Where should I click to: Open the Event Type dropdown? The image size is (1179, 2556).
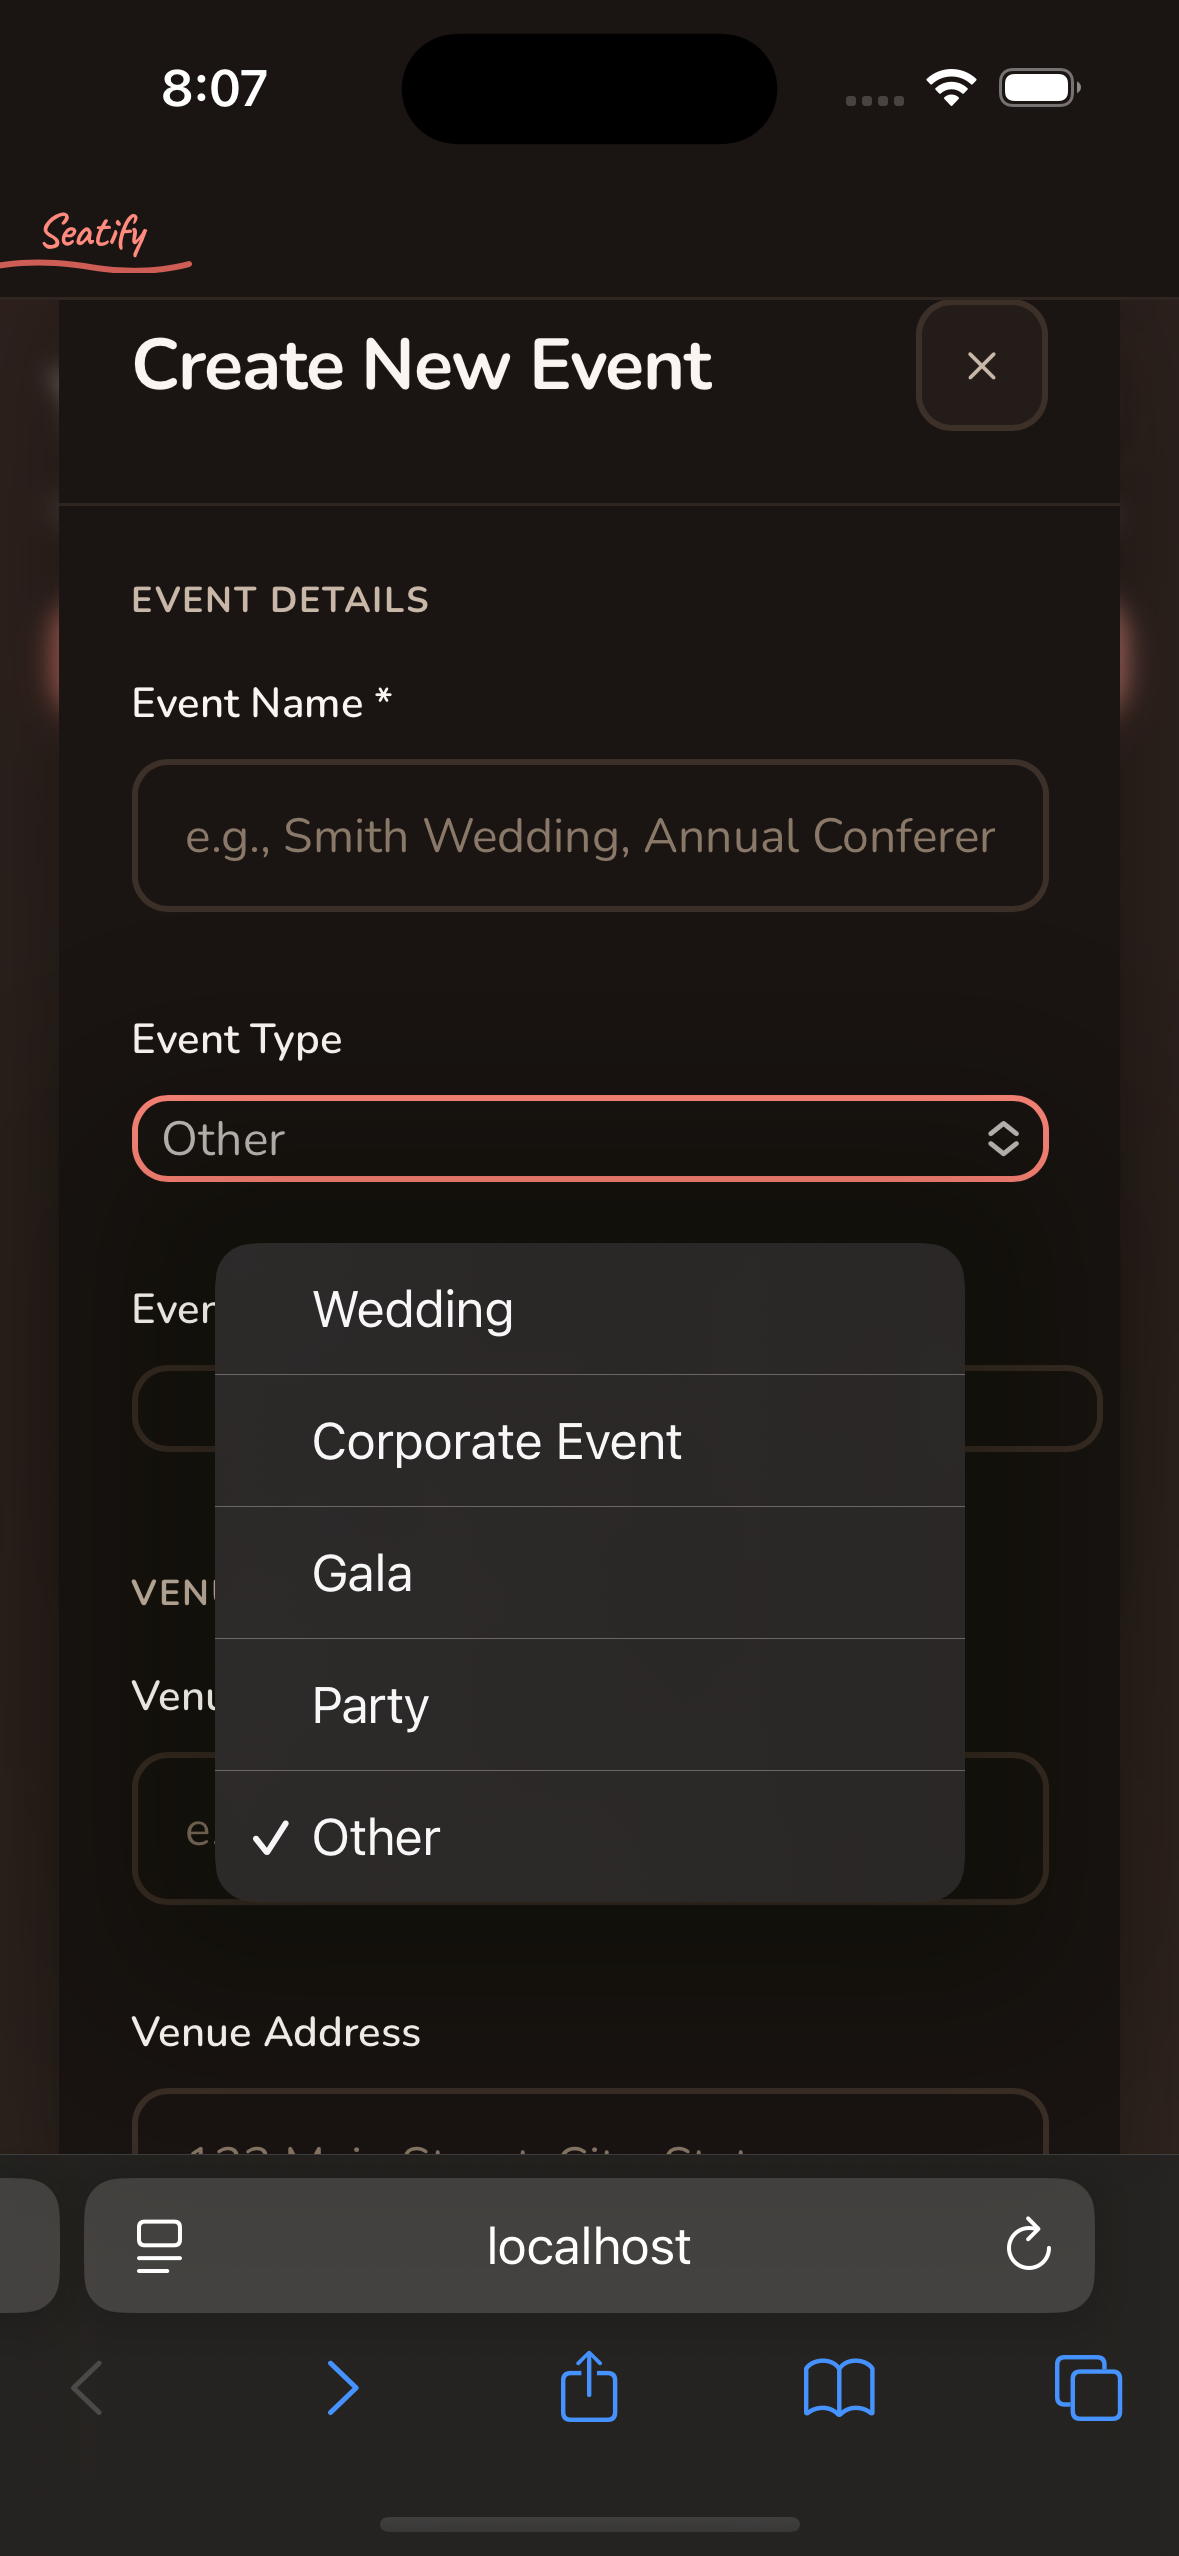[x=589, y=1138]
